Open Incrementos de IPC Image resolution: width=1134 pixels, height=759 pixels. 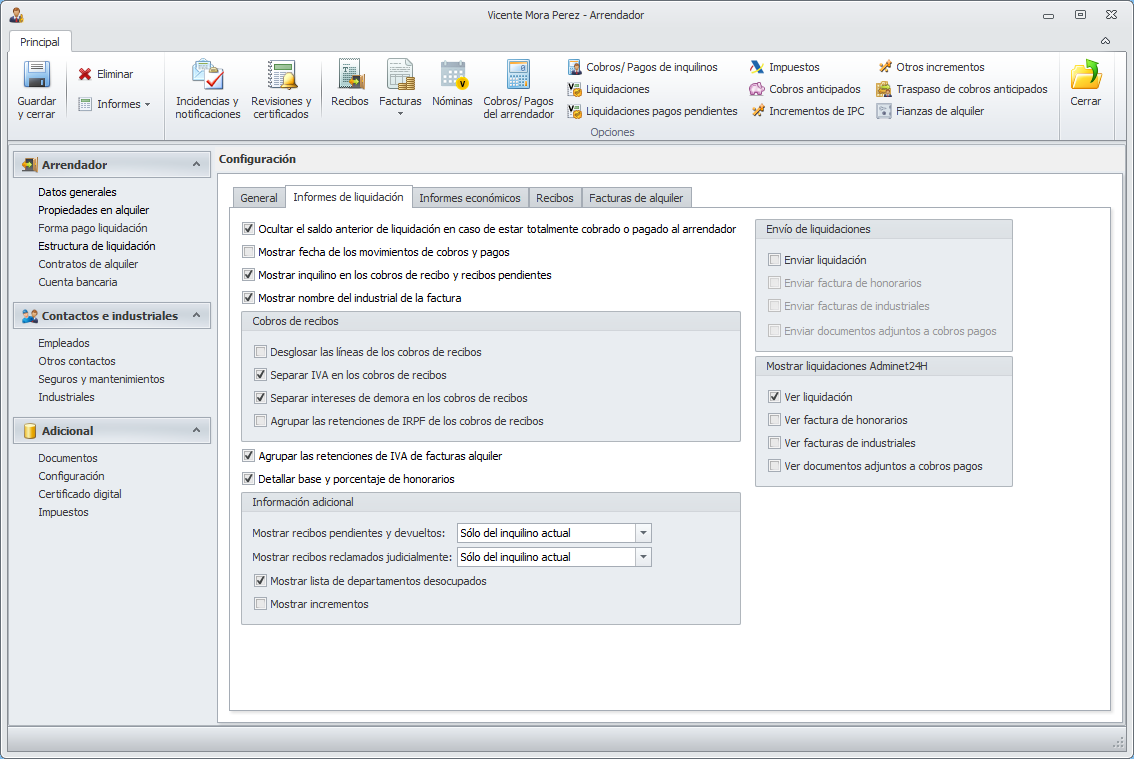click(807, 111)
